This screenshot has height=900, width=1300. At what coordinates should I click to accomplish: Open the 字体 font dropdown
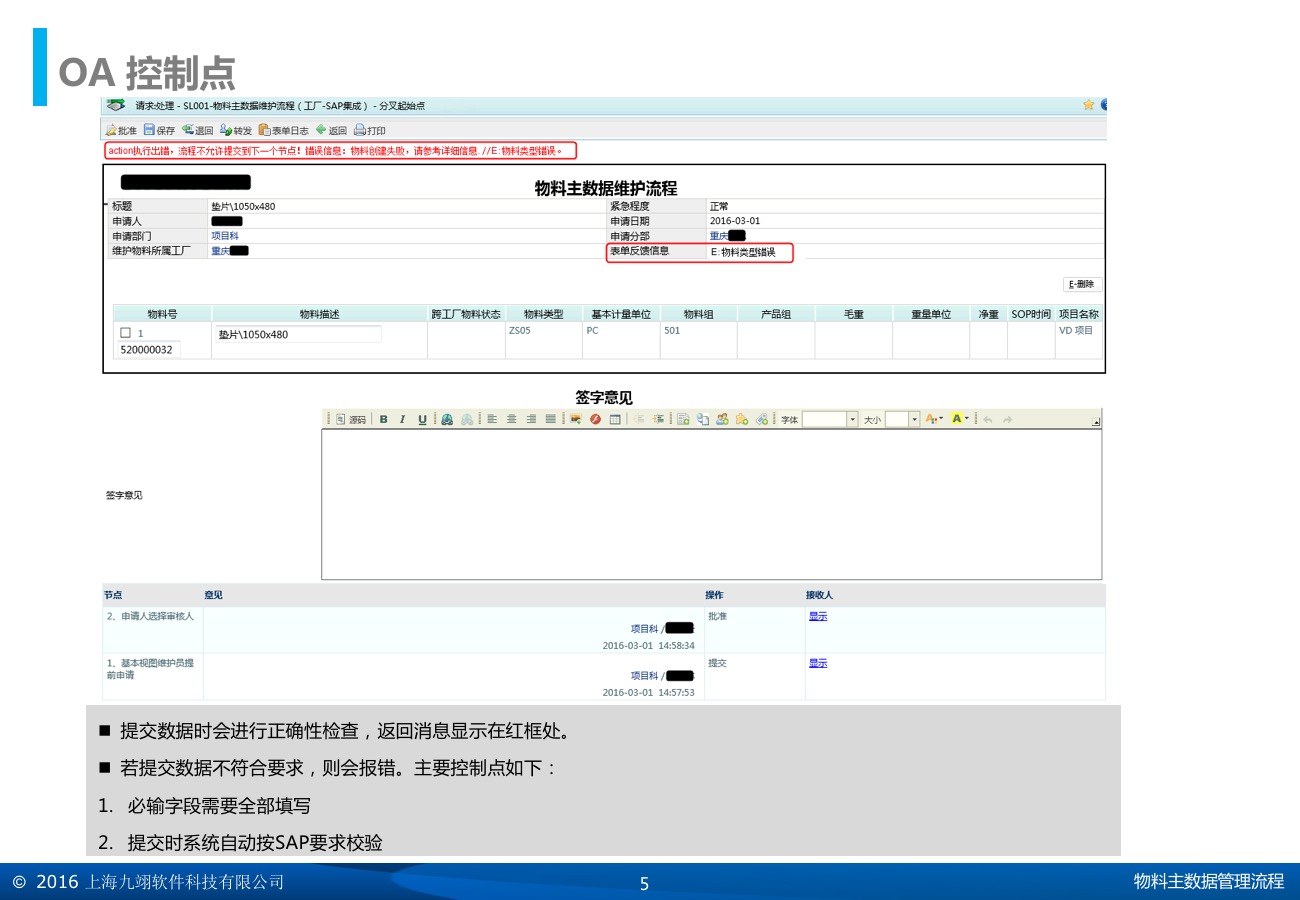[852, 419]
